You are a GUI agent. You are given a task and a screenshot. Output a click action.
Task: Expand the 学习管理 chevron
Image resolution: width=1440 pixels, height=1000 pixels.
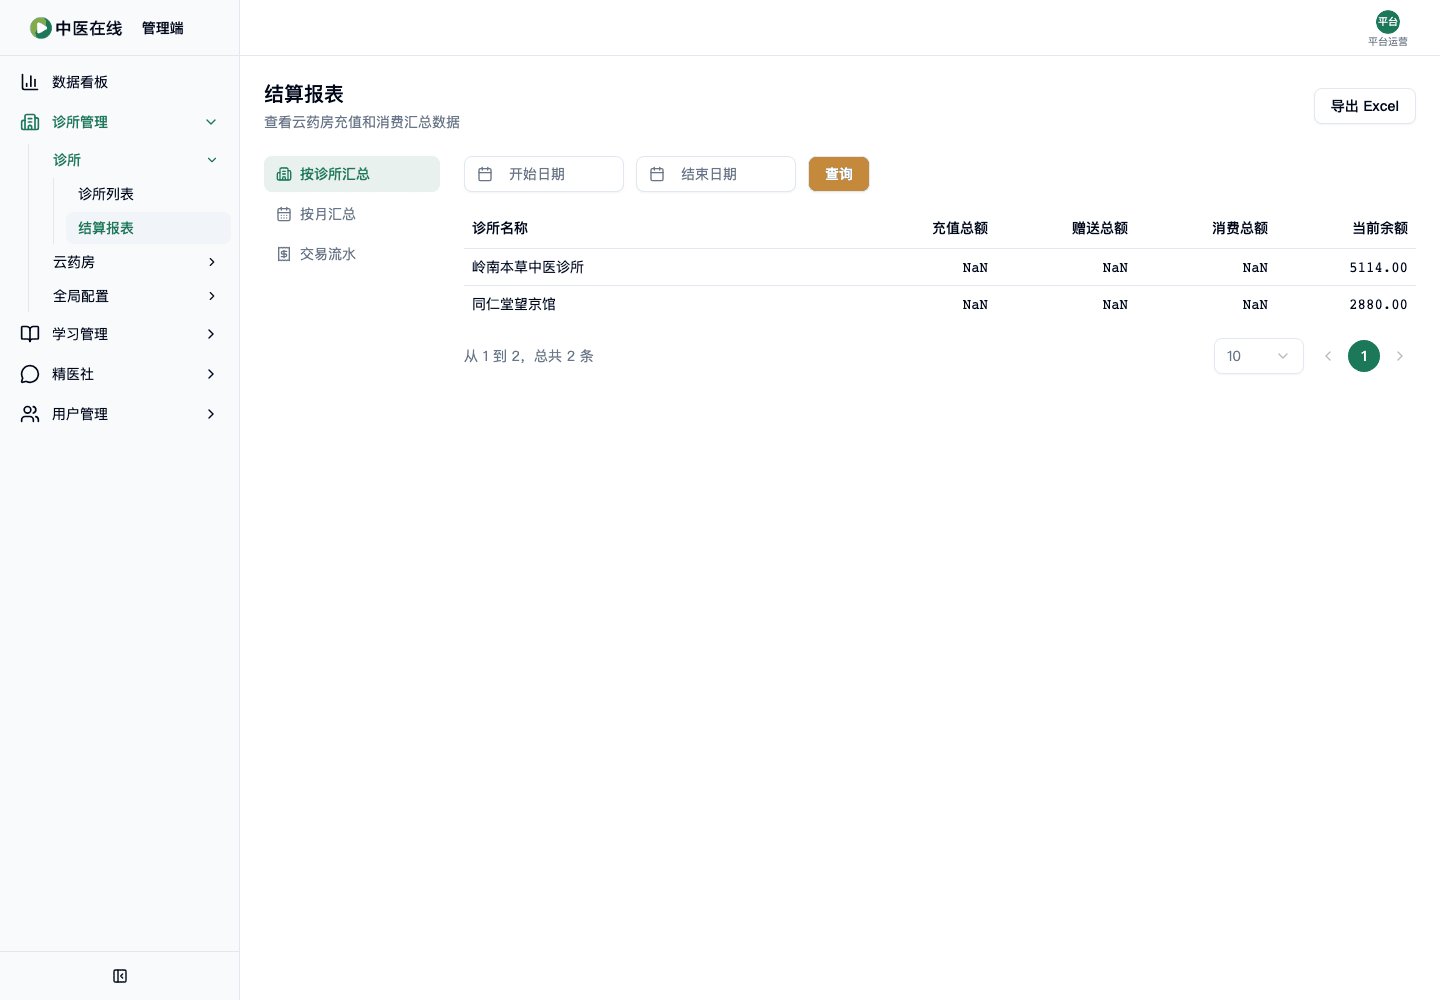211,334
